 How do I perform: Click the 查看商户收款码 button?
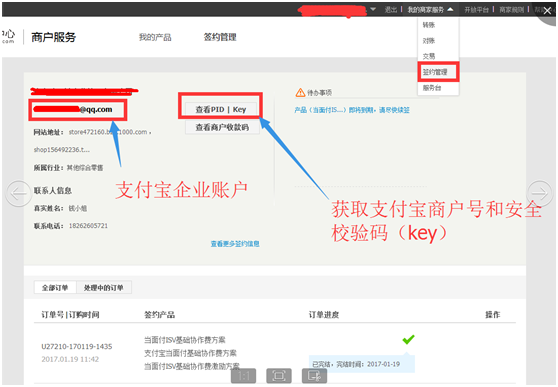point(222,127)
